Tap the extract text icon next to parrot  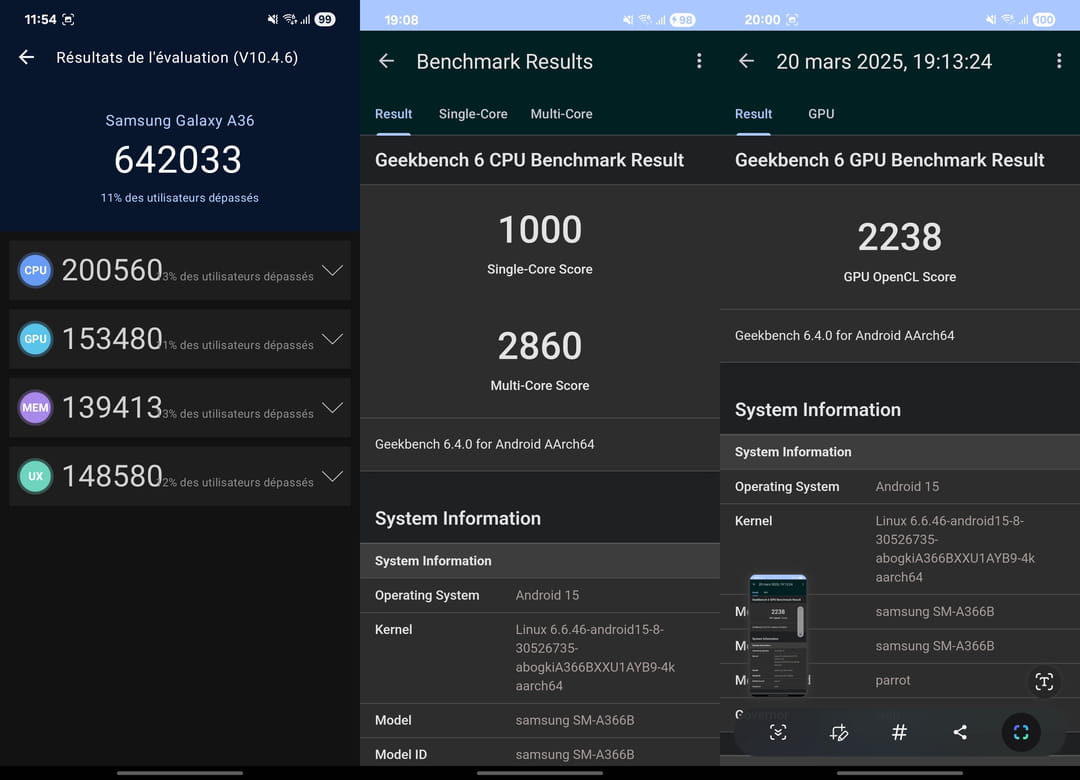(1044, 681)
